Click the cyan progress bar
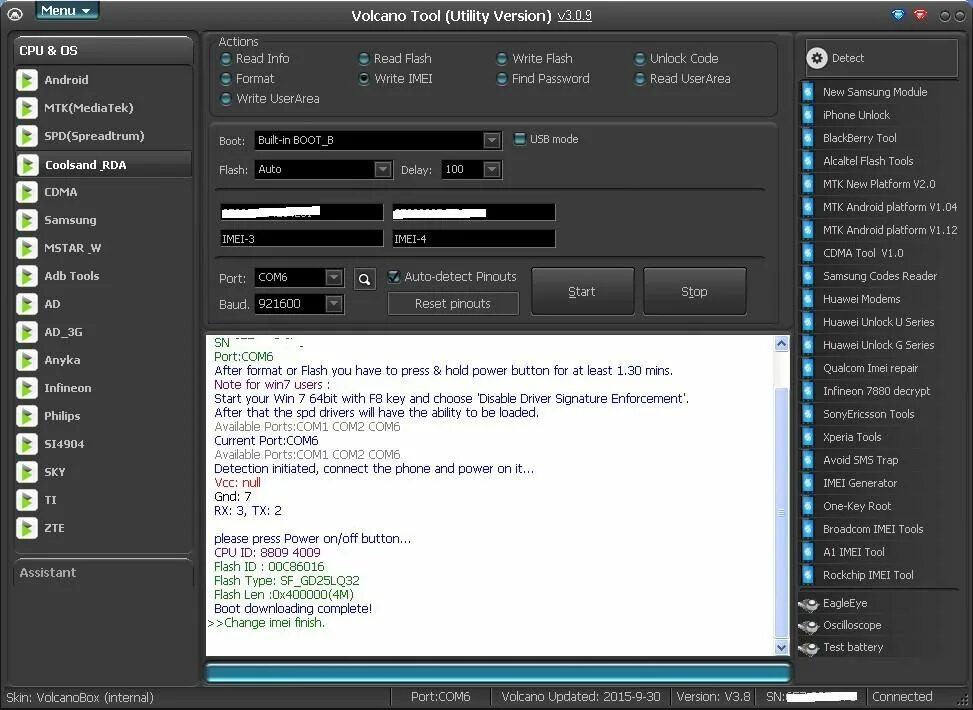The height and width of the screenshot is (710, 973). [x=498, y=673]
